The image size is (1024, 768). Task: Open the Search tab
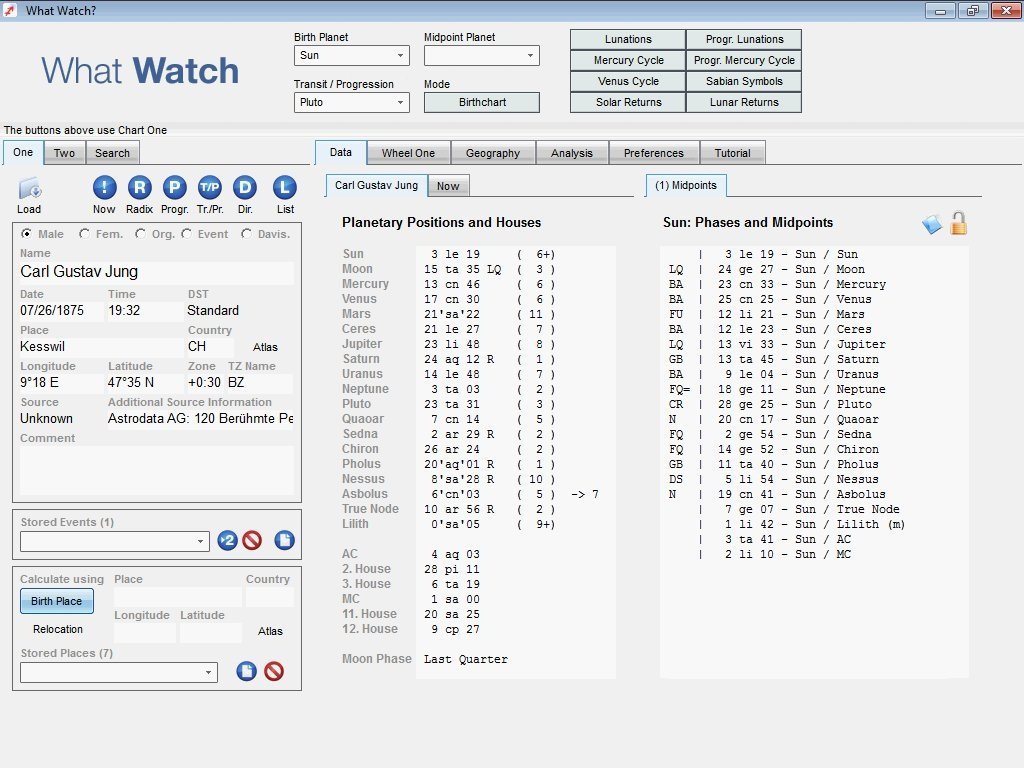coord(112,153)
